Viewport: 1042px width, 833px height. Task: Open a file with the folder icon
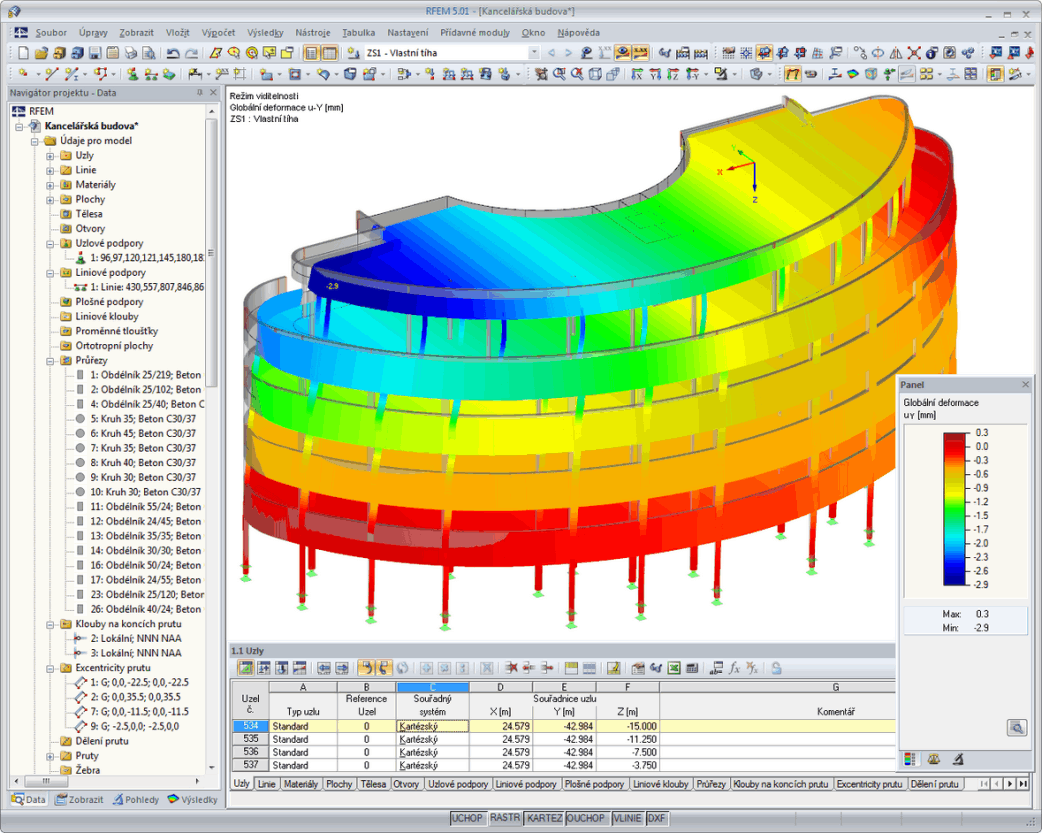41,53
